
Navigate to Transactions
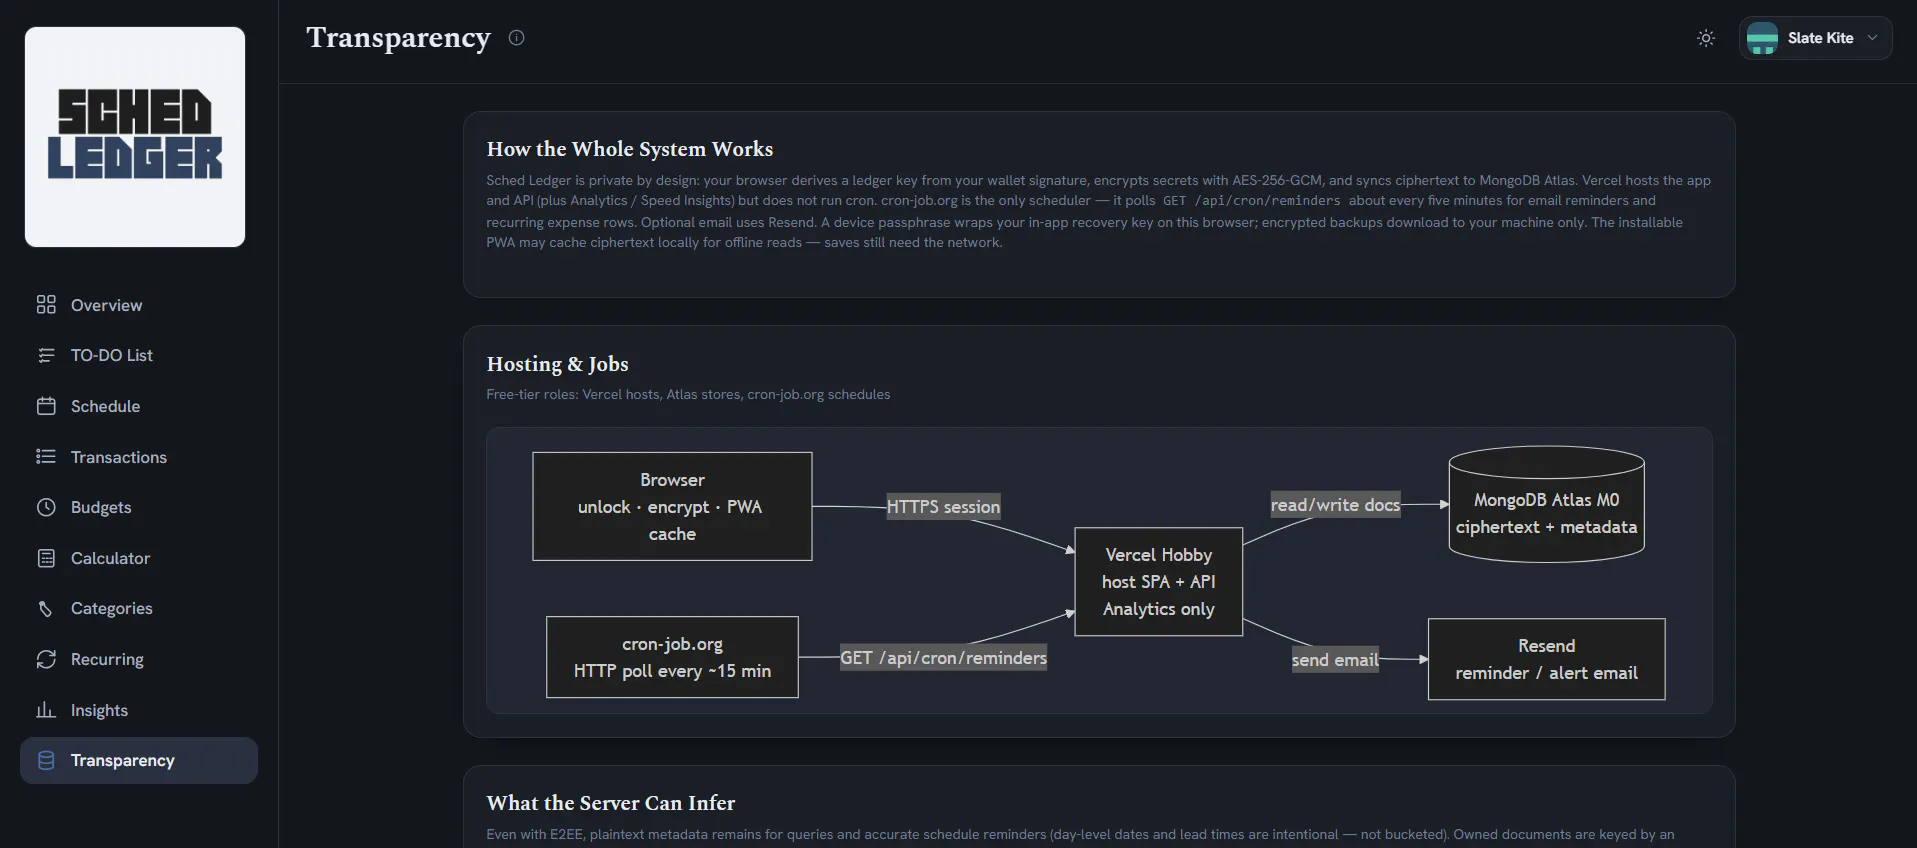(x=139, y=457)
